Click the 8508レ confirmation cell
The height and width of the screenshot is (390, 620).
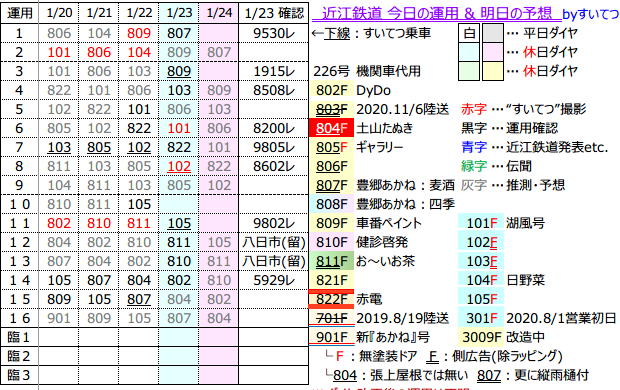(x=274, y=90)
